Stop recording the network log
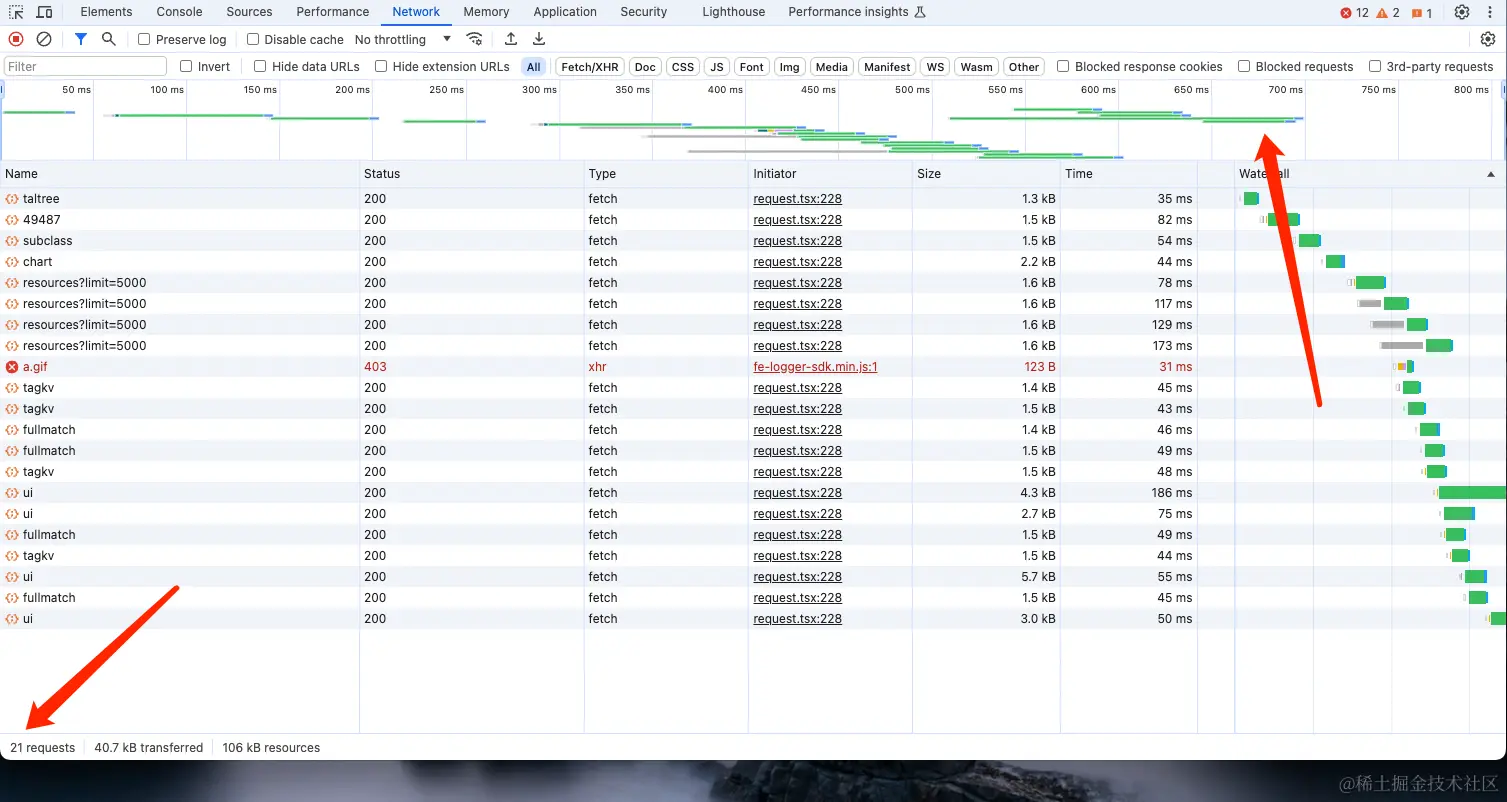The width and height of the screenshot is (1507, 802). (x=16, y=39)
